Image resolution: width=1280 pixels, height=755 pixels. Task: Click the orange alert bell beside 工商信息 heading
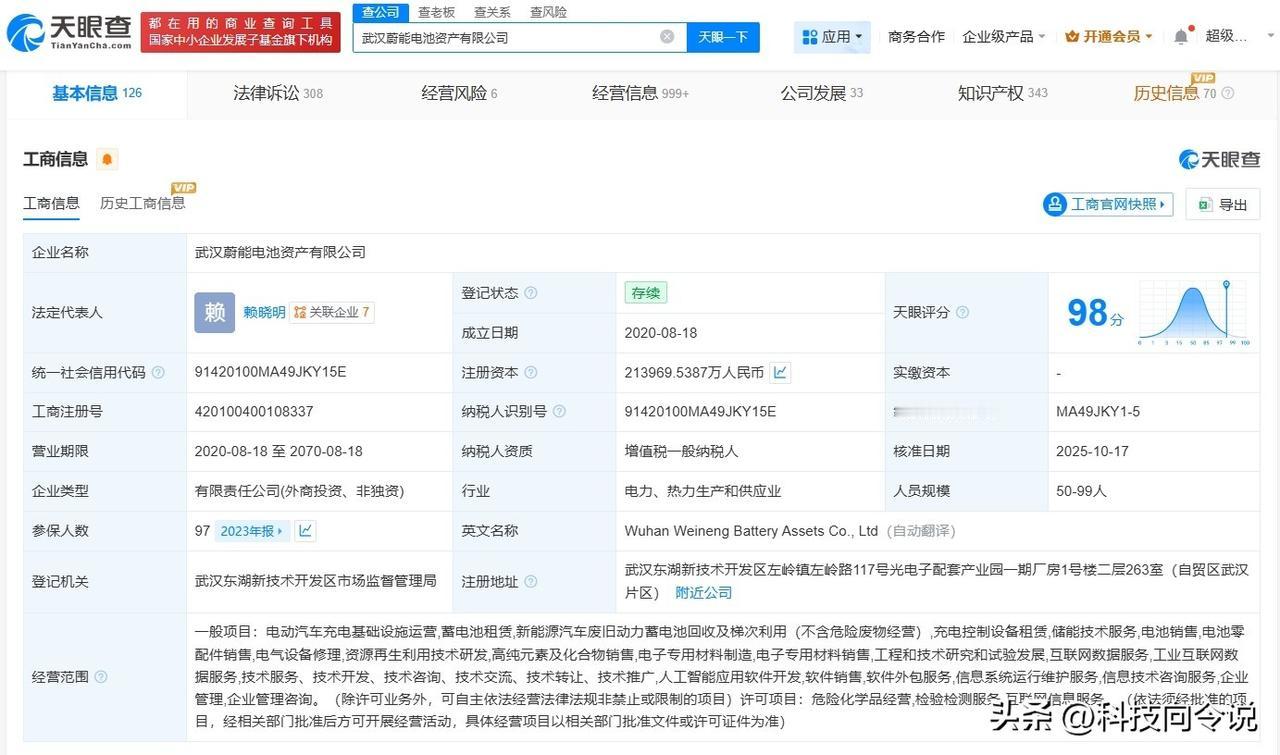tap(107, 159)
